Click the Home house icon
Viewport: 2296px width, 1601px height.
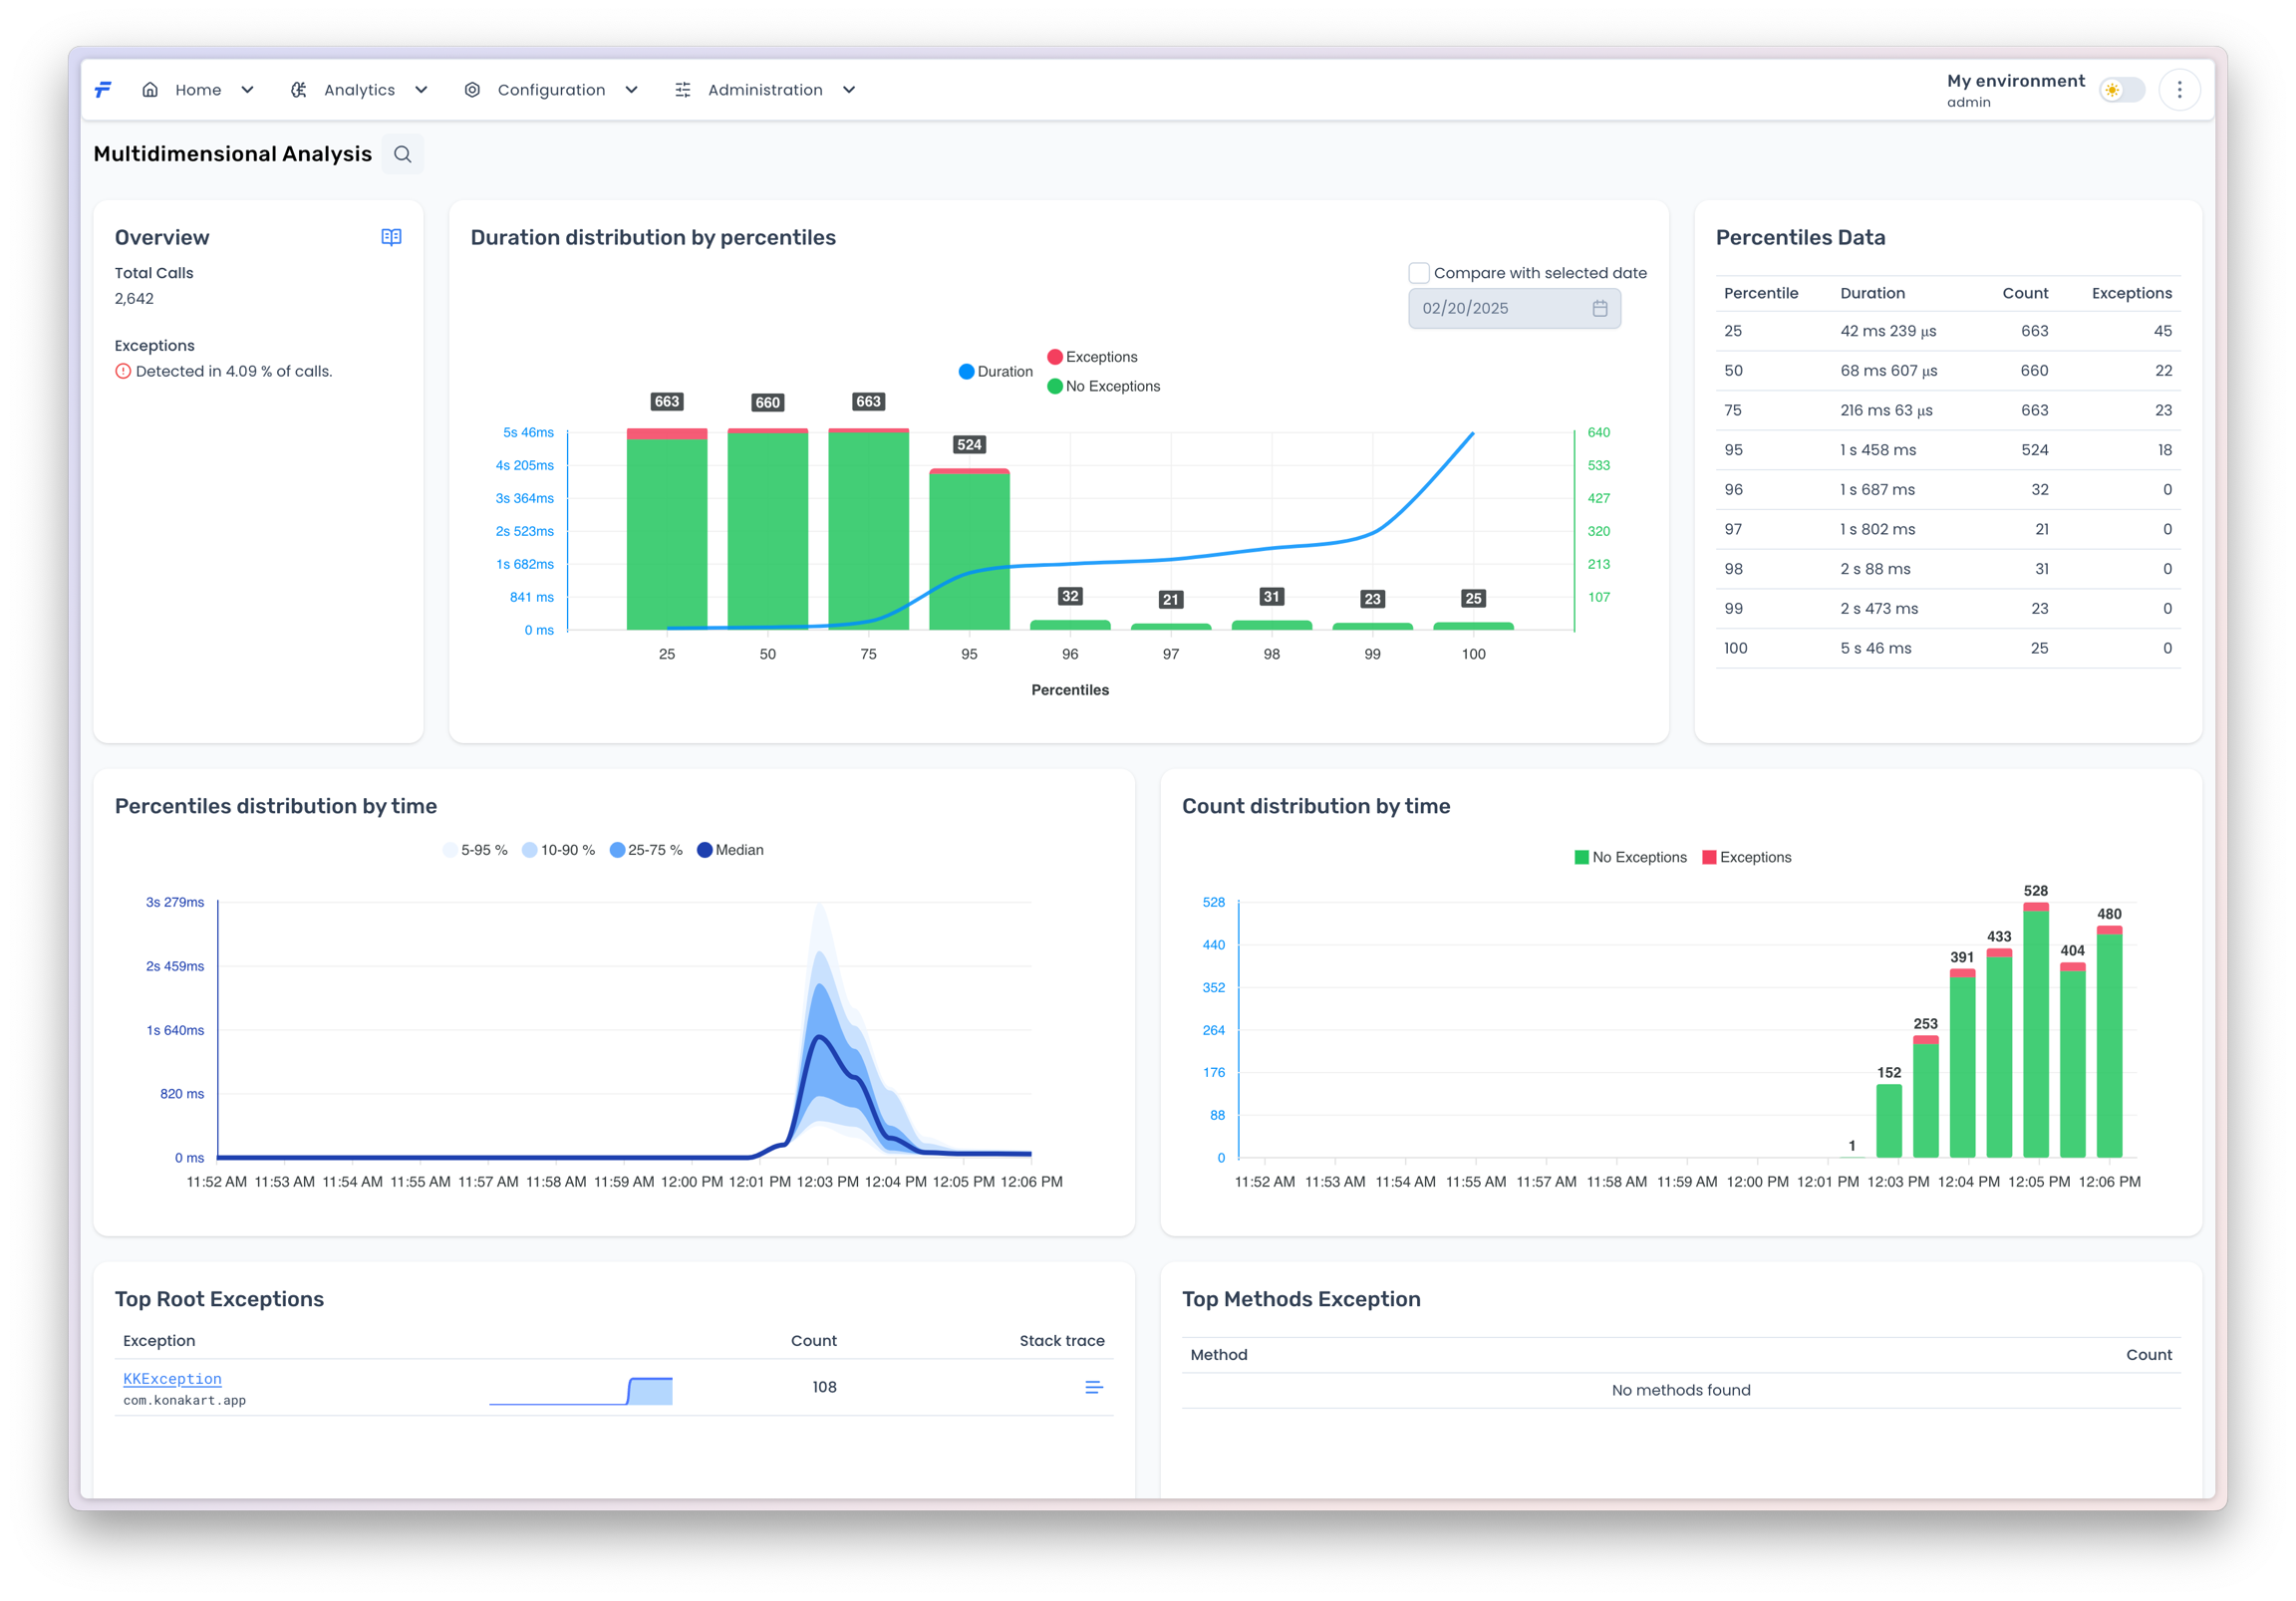point(150,90)
